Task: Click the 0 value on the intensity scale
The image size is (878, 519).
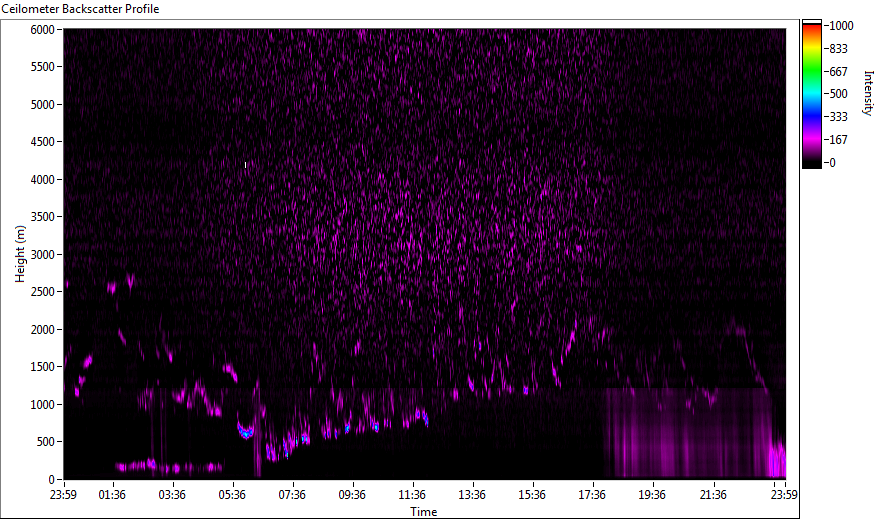Action: [x=833, y=163]
